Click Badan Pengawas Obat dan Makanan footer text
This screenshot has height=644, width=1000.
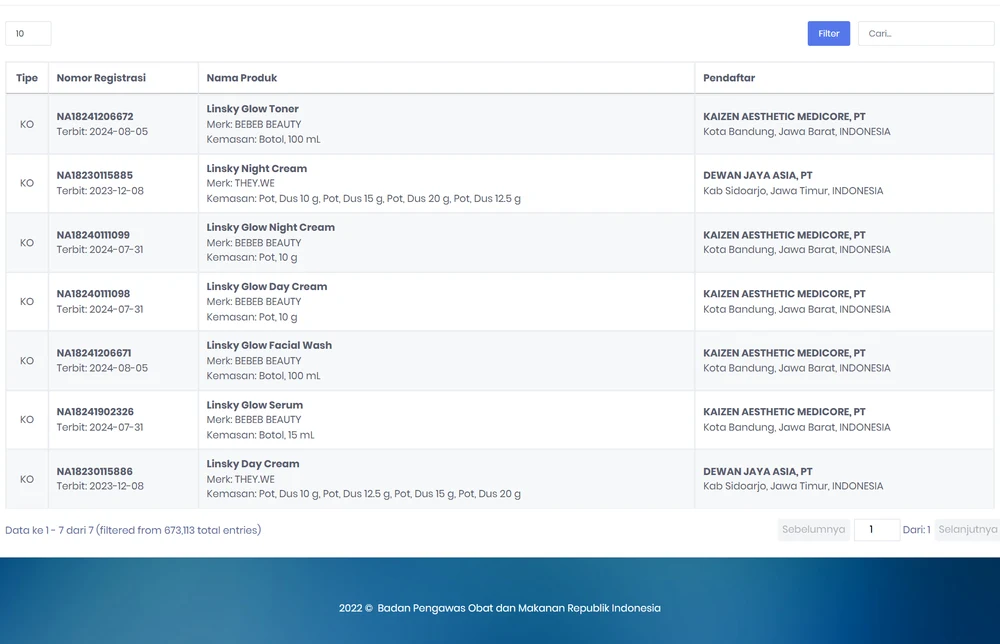click(518, 608)
